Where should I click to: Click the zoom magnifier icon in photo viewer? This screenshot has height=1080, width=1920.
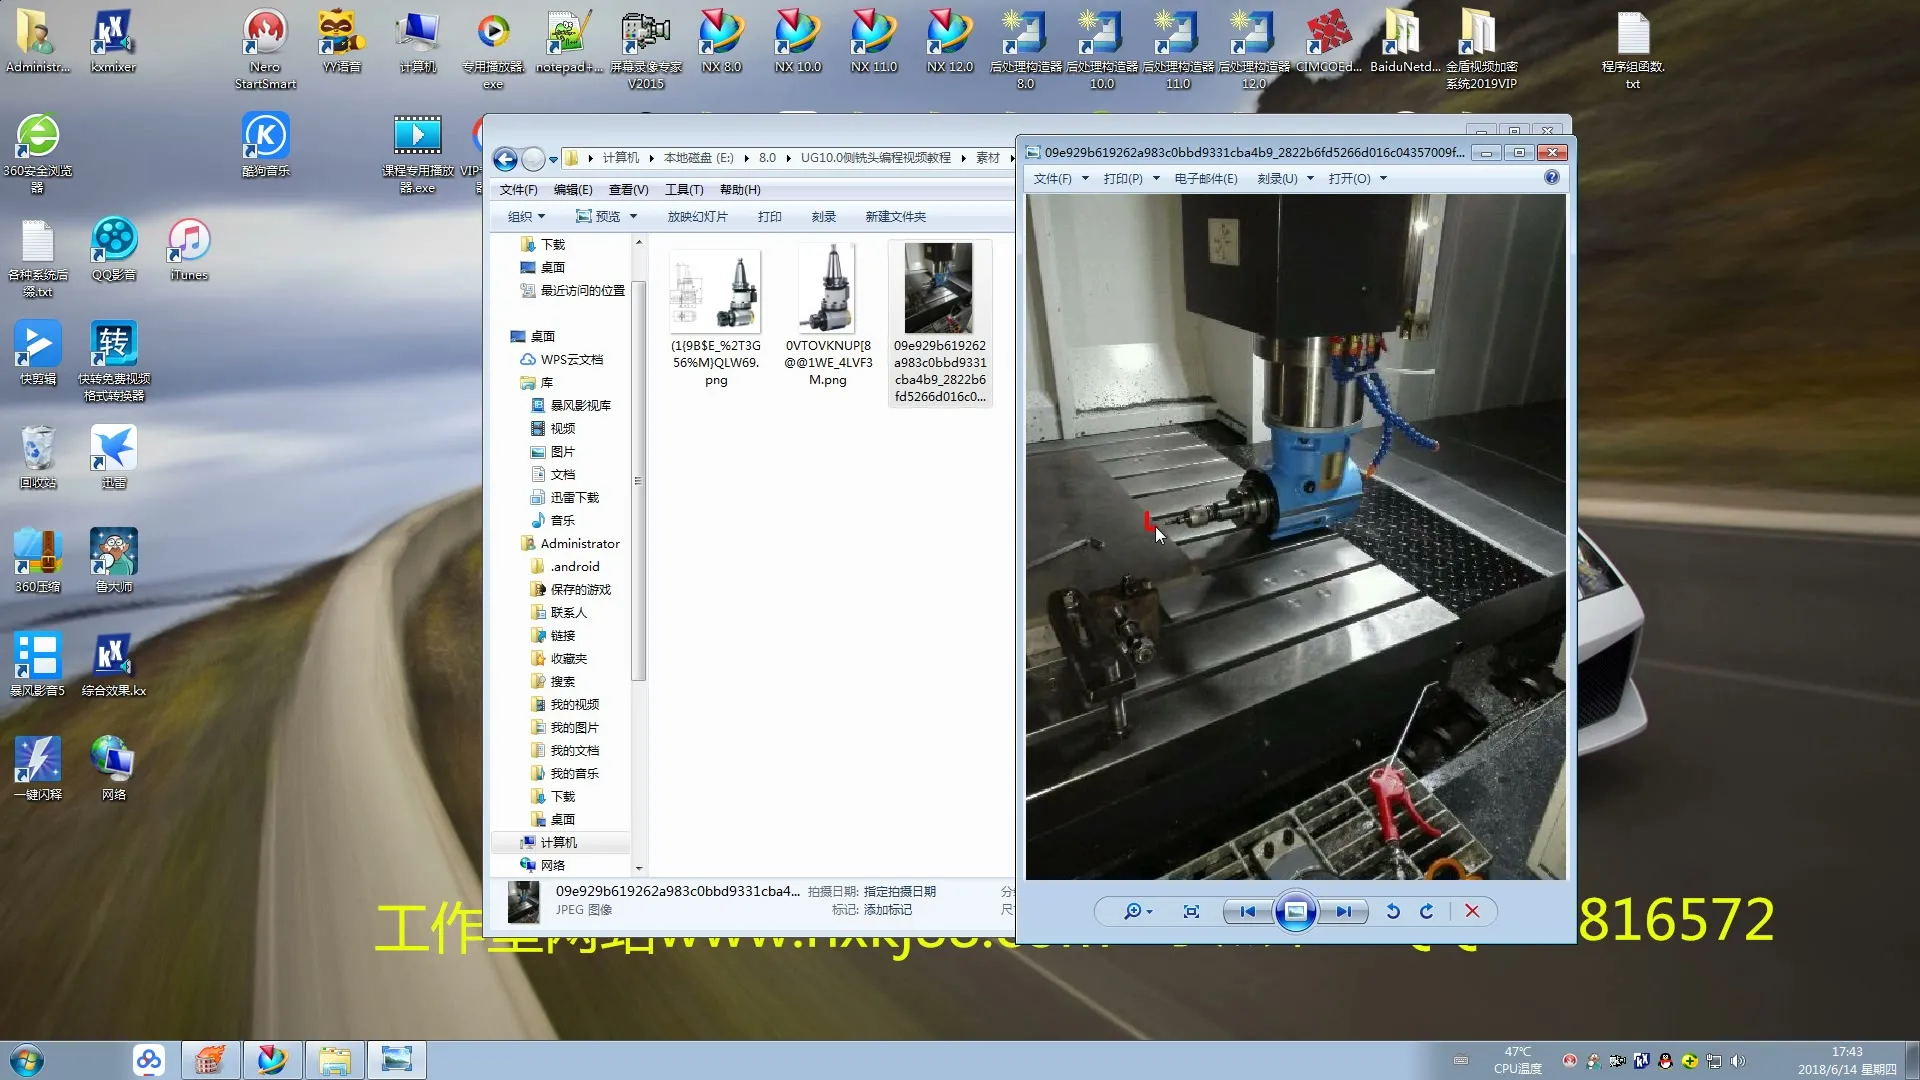[1132, 911]
